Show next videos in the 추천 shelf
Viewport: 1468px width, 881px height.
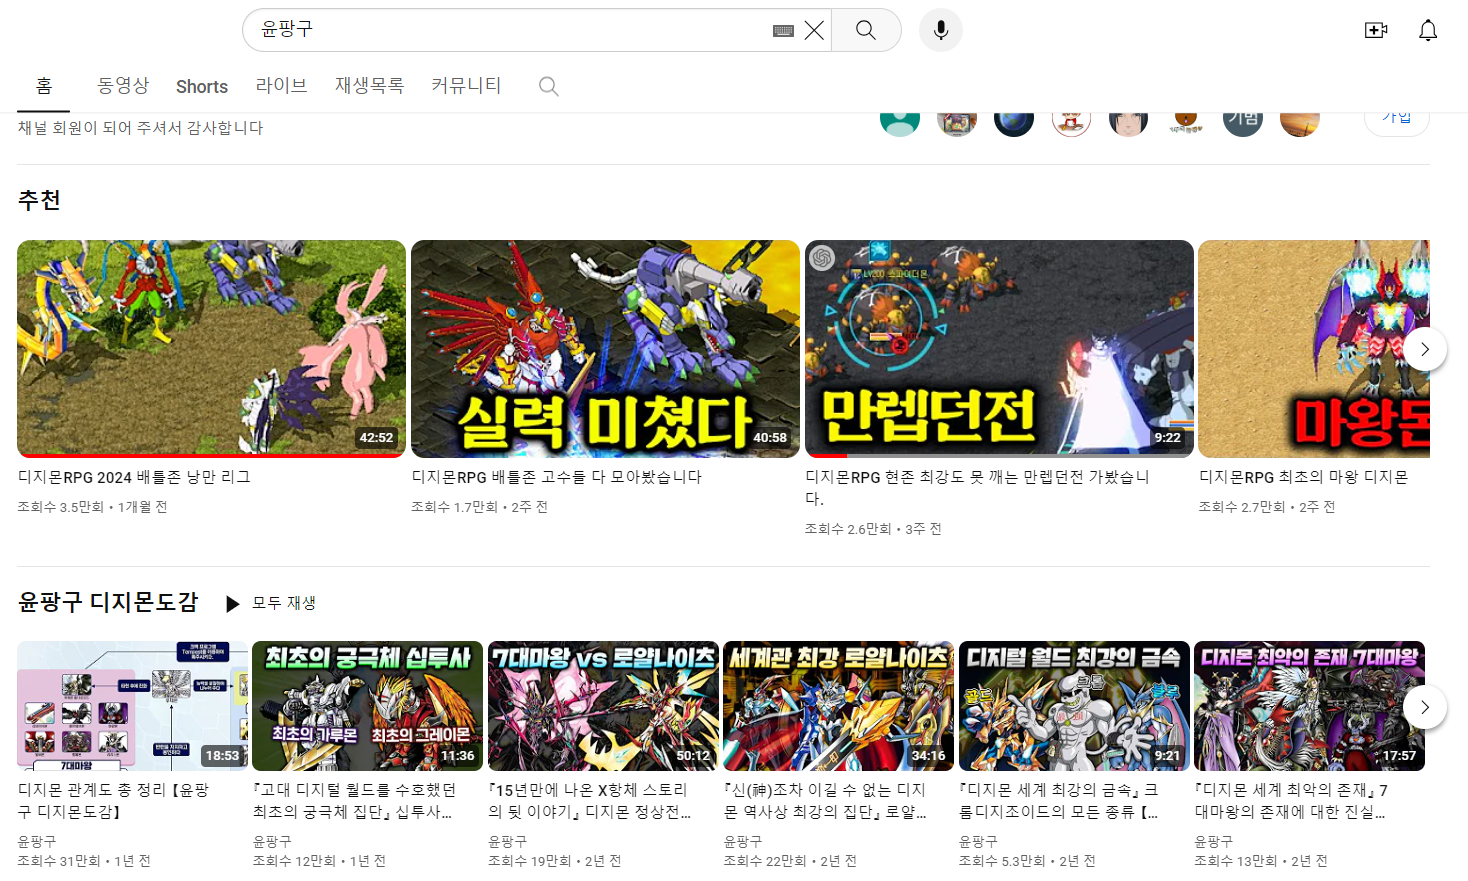[x=1425, y=349]
